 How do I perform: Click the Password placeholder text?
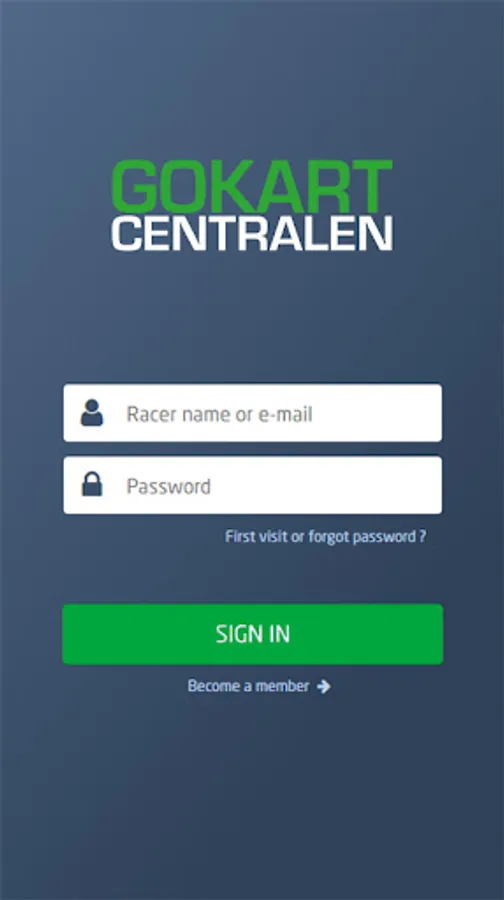click(x=169, y=486)
